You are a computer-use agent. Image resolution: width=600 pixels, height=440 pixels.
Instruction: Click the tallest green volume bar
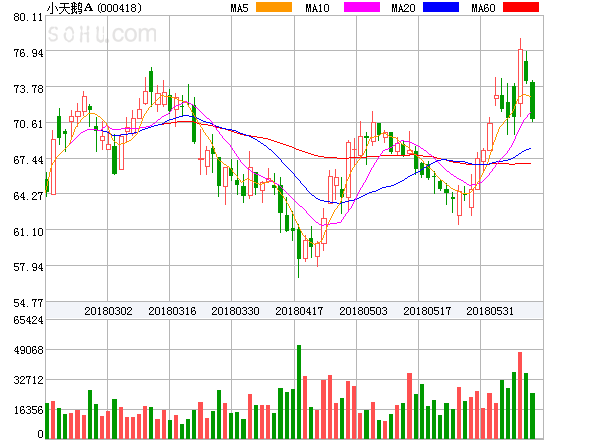click(299, 392)
